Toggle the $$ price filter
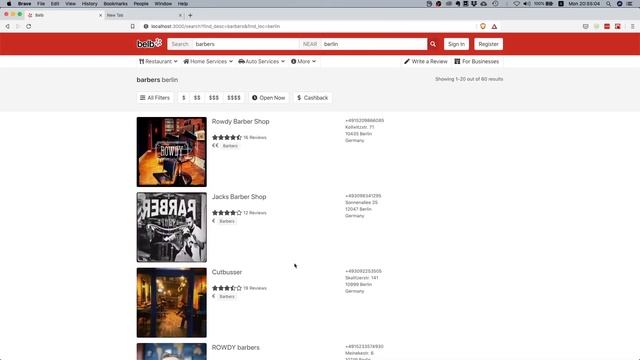This screenshot has width=640, height=360. click(x=197, y=98)
